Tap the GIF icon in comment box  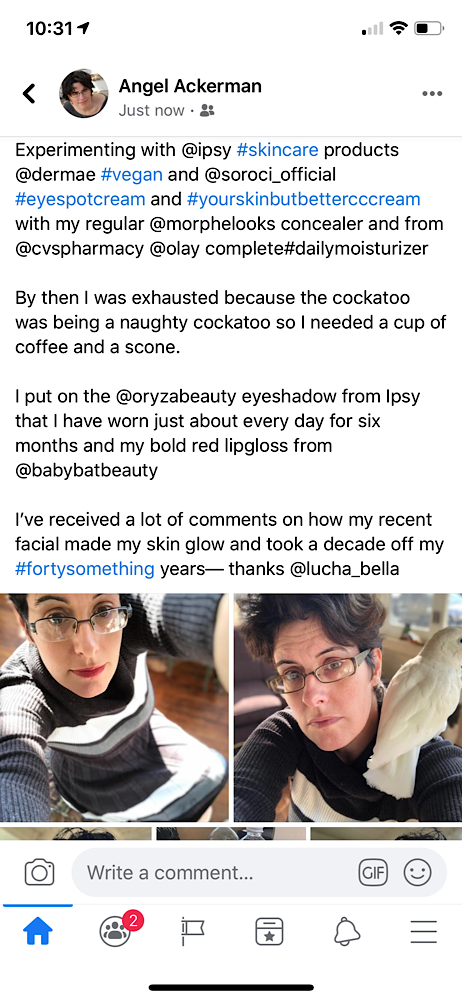(373, 872)
